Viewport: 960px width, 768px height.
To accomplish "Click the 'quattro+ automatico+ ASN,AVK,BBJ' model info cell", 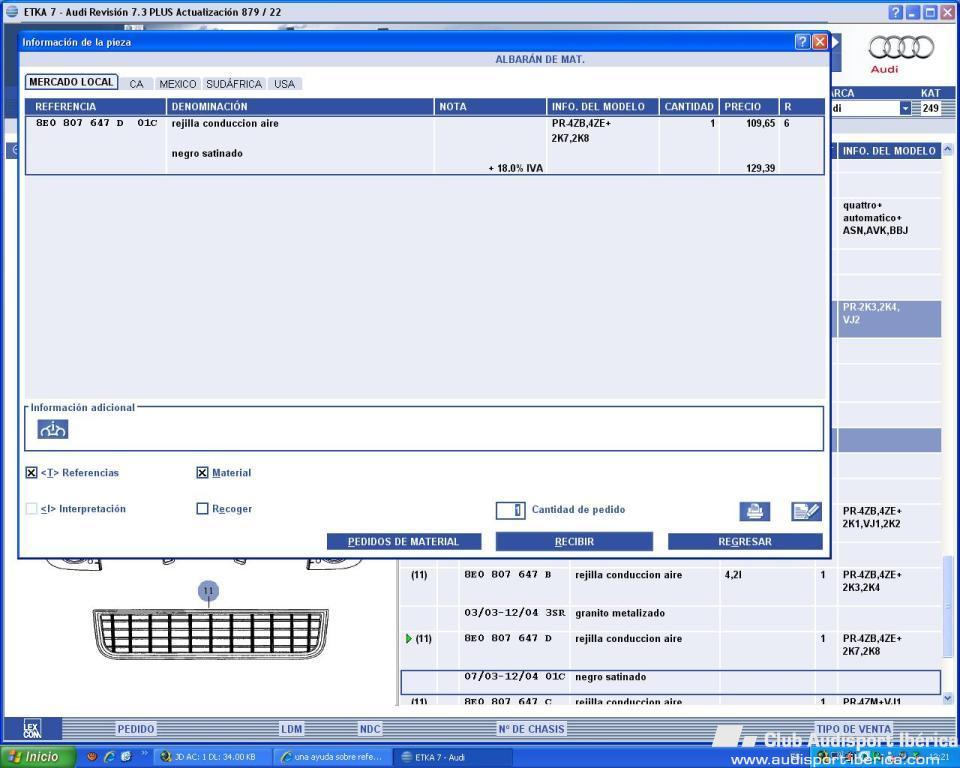I will 889,223.
